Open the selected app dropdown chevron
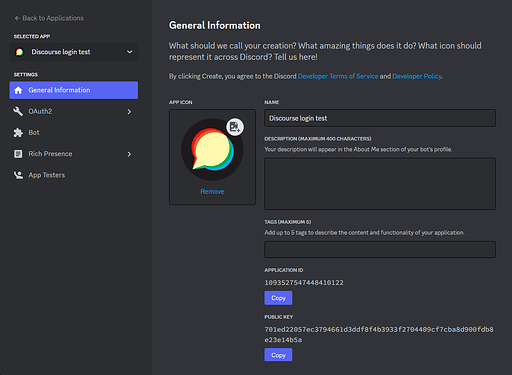This screenshot has width=512, height=375. [129, 52]
